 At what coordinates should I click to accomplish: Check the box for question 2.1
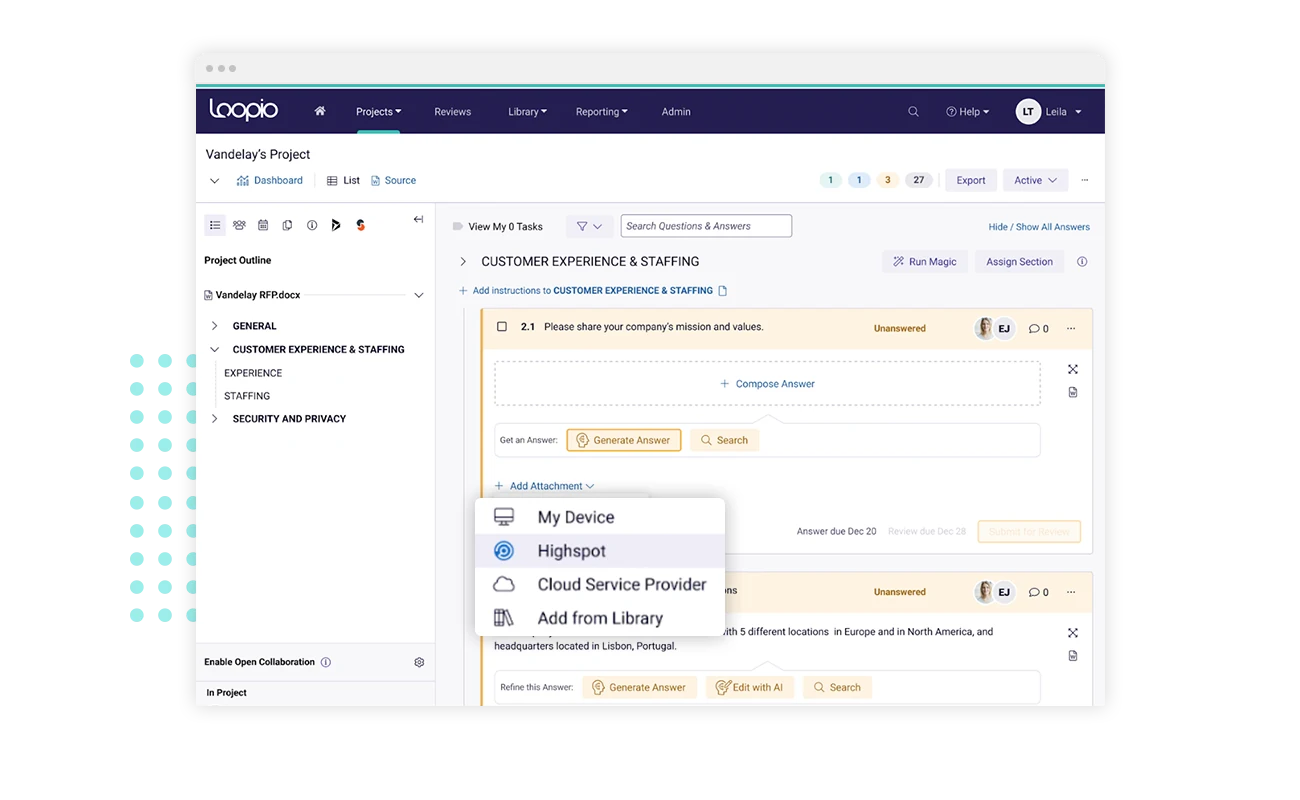point(502,327)
